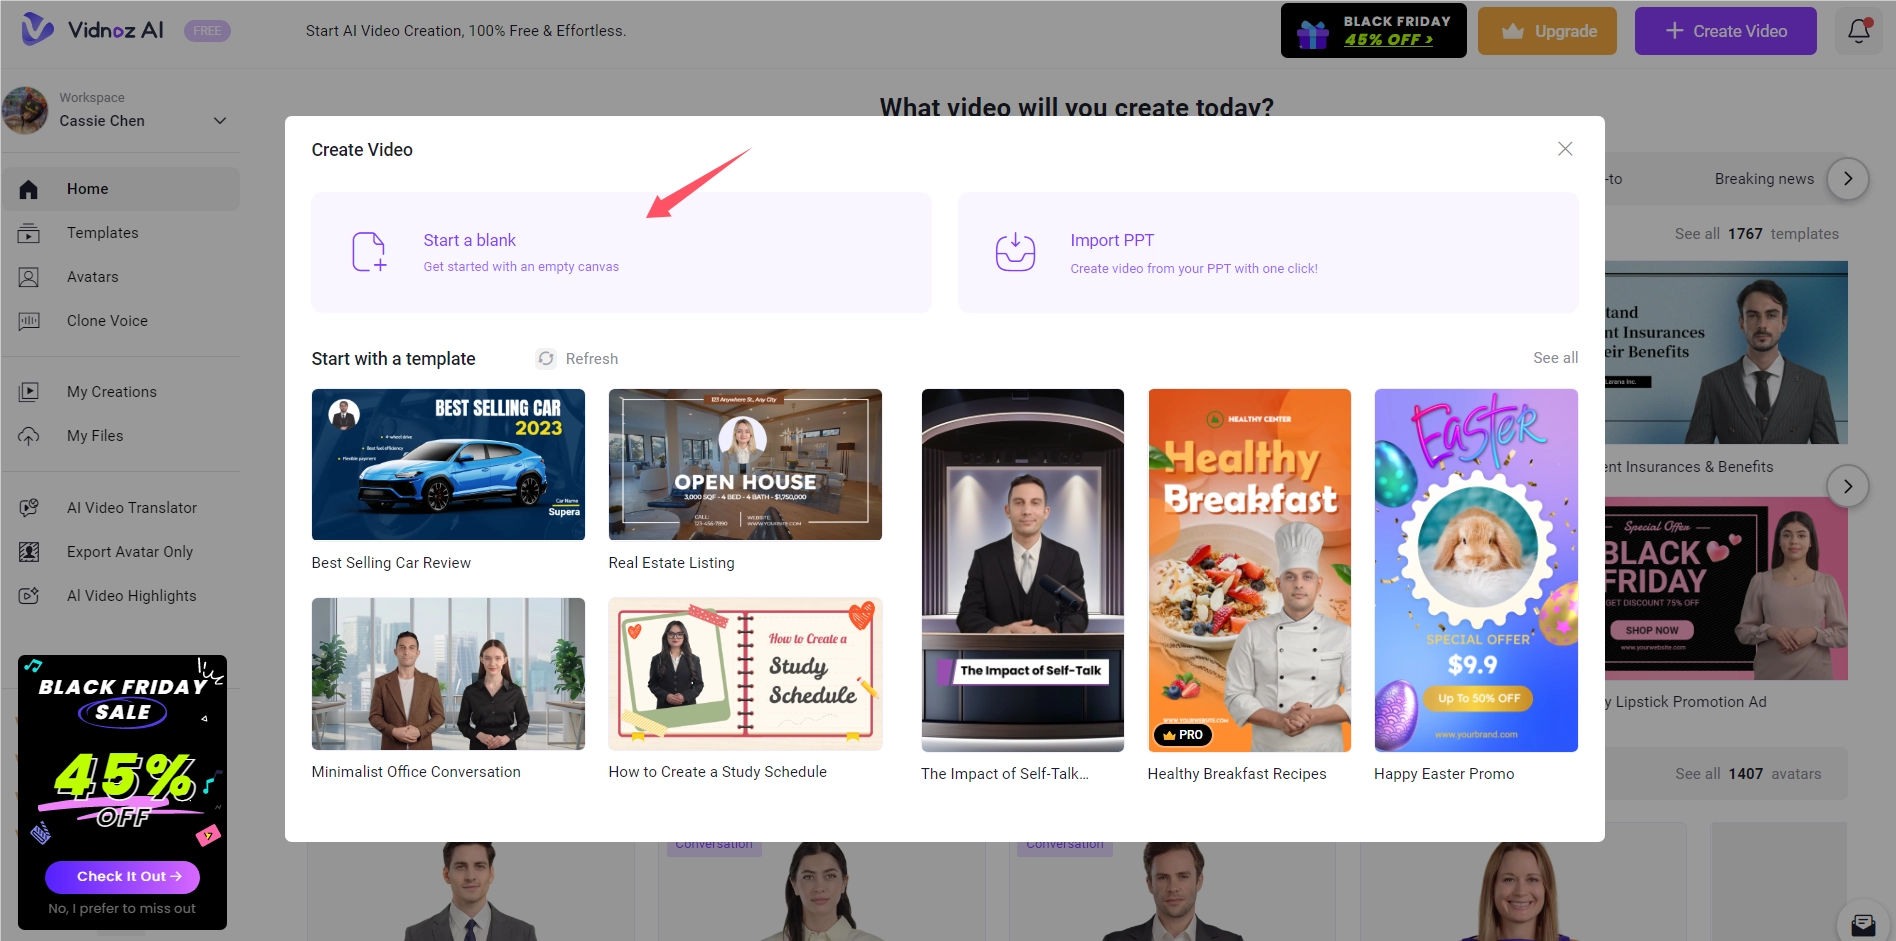This screenshot has width=1896, height=941.
Task: Click the AI Video Translator icon
Action: click(x=29, y=508)
